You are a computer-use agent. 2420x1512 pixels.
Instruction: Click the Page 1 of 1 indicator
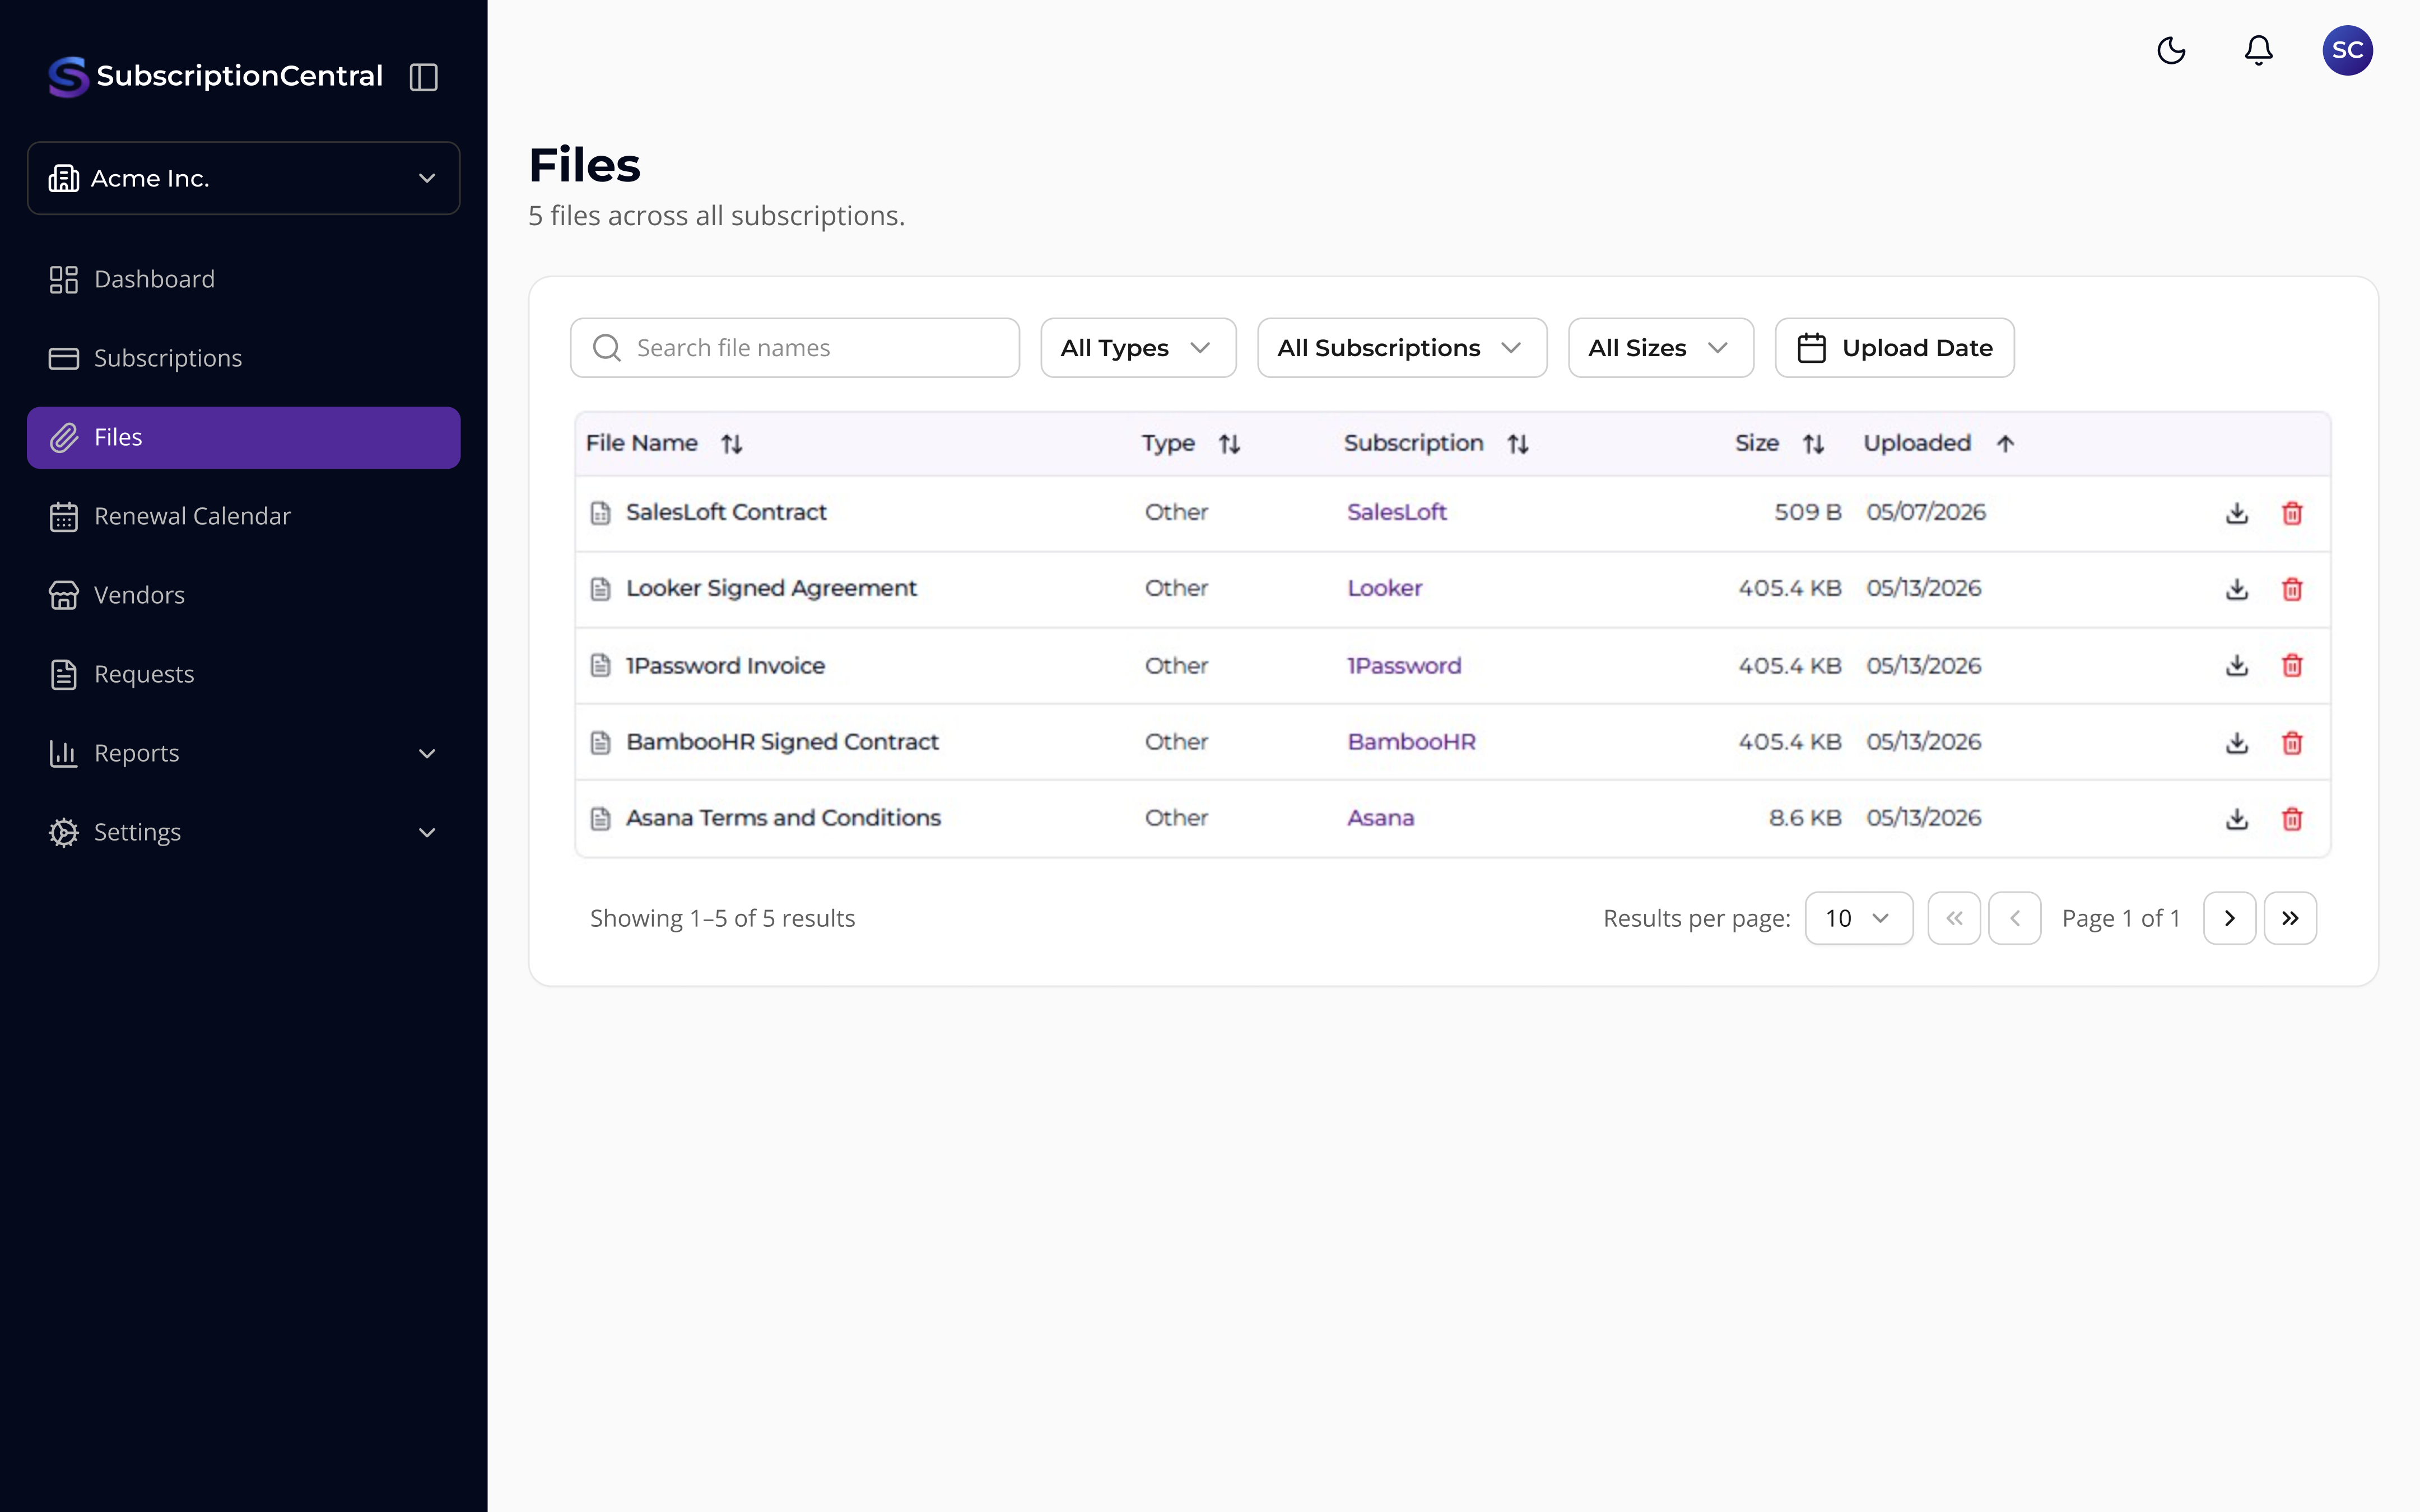coord(2121,918)
